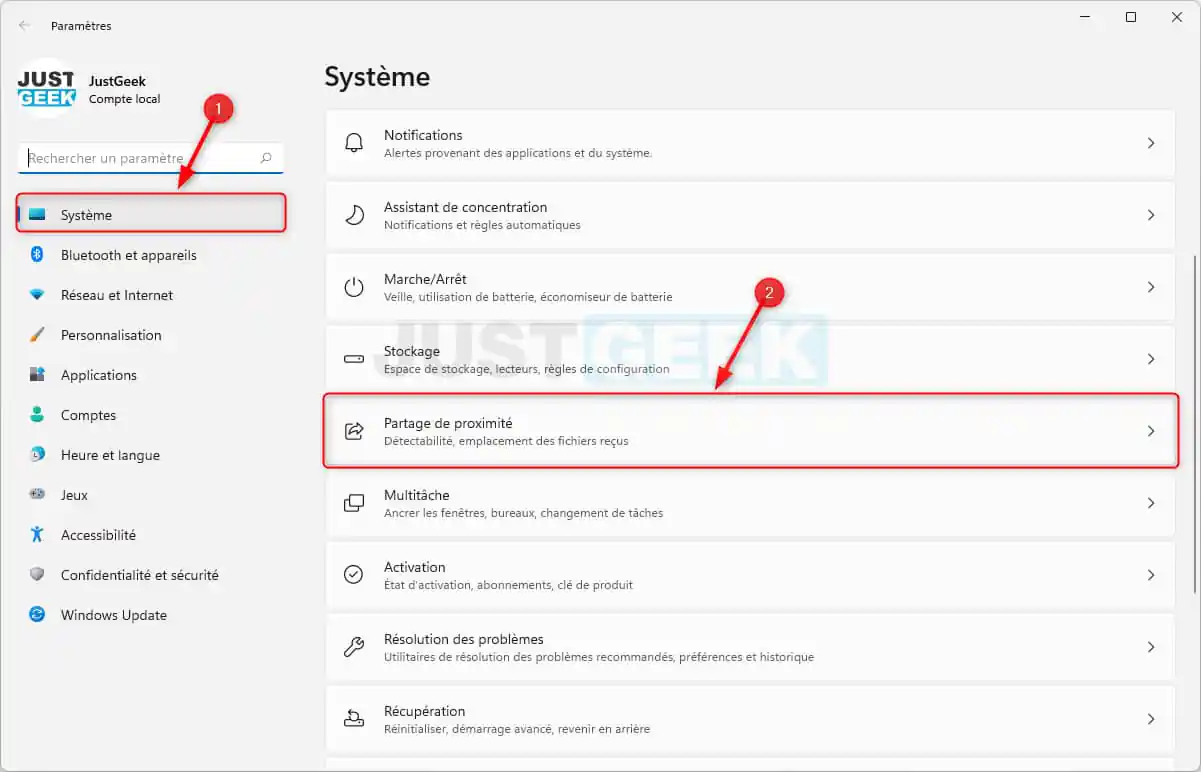
Task: Click the Applications icon in sidebar
Action: tap(37, 375)
